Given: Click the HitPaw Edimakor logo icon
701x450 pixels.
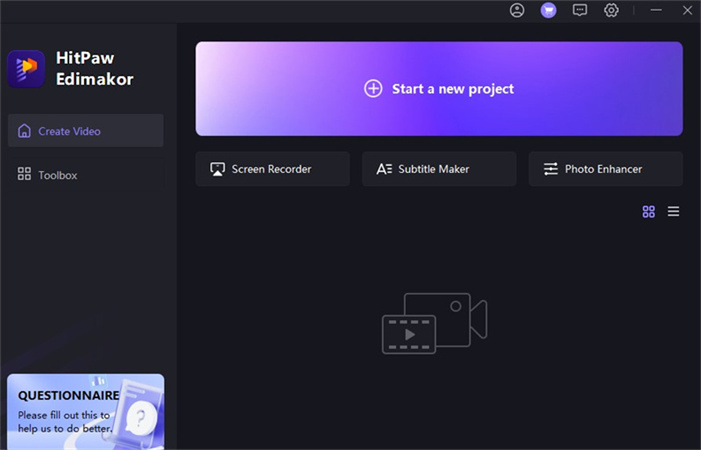Looking at the screenshot, I should (26, 69).
